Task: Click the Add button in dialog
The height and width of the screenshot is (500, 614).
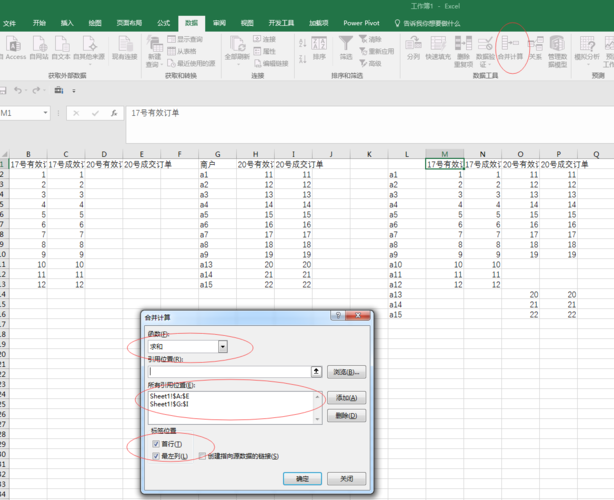Action: [x=347, y=398]
